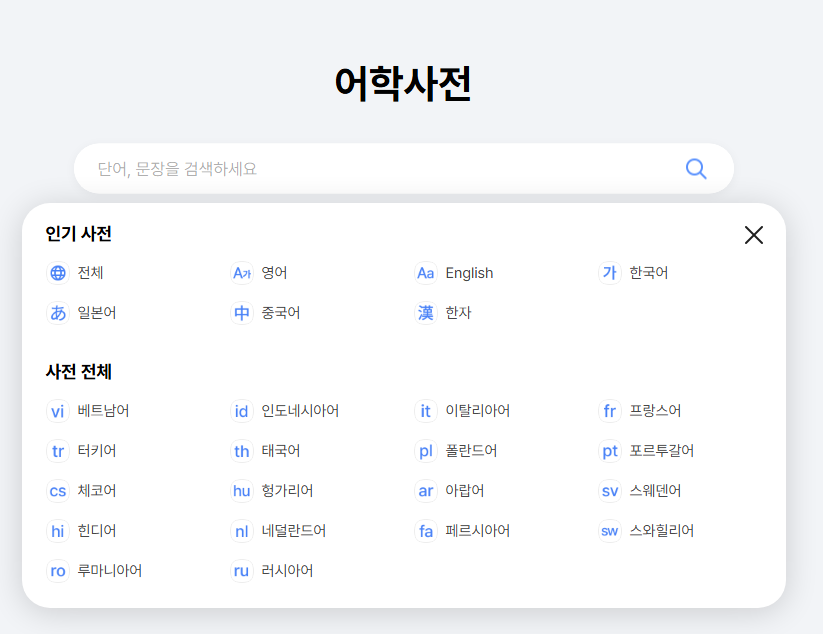The image size is (823, 634).
Task: Click the ru language icon
Action: (242, 571)
